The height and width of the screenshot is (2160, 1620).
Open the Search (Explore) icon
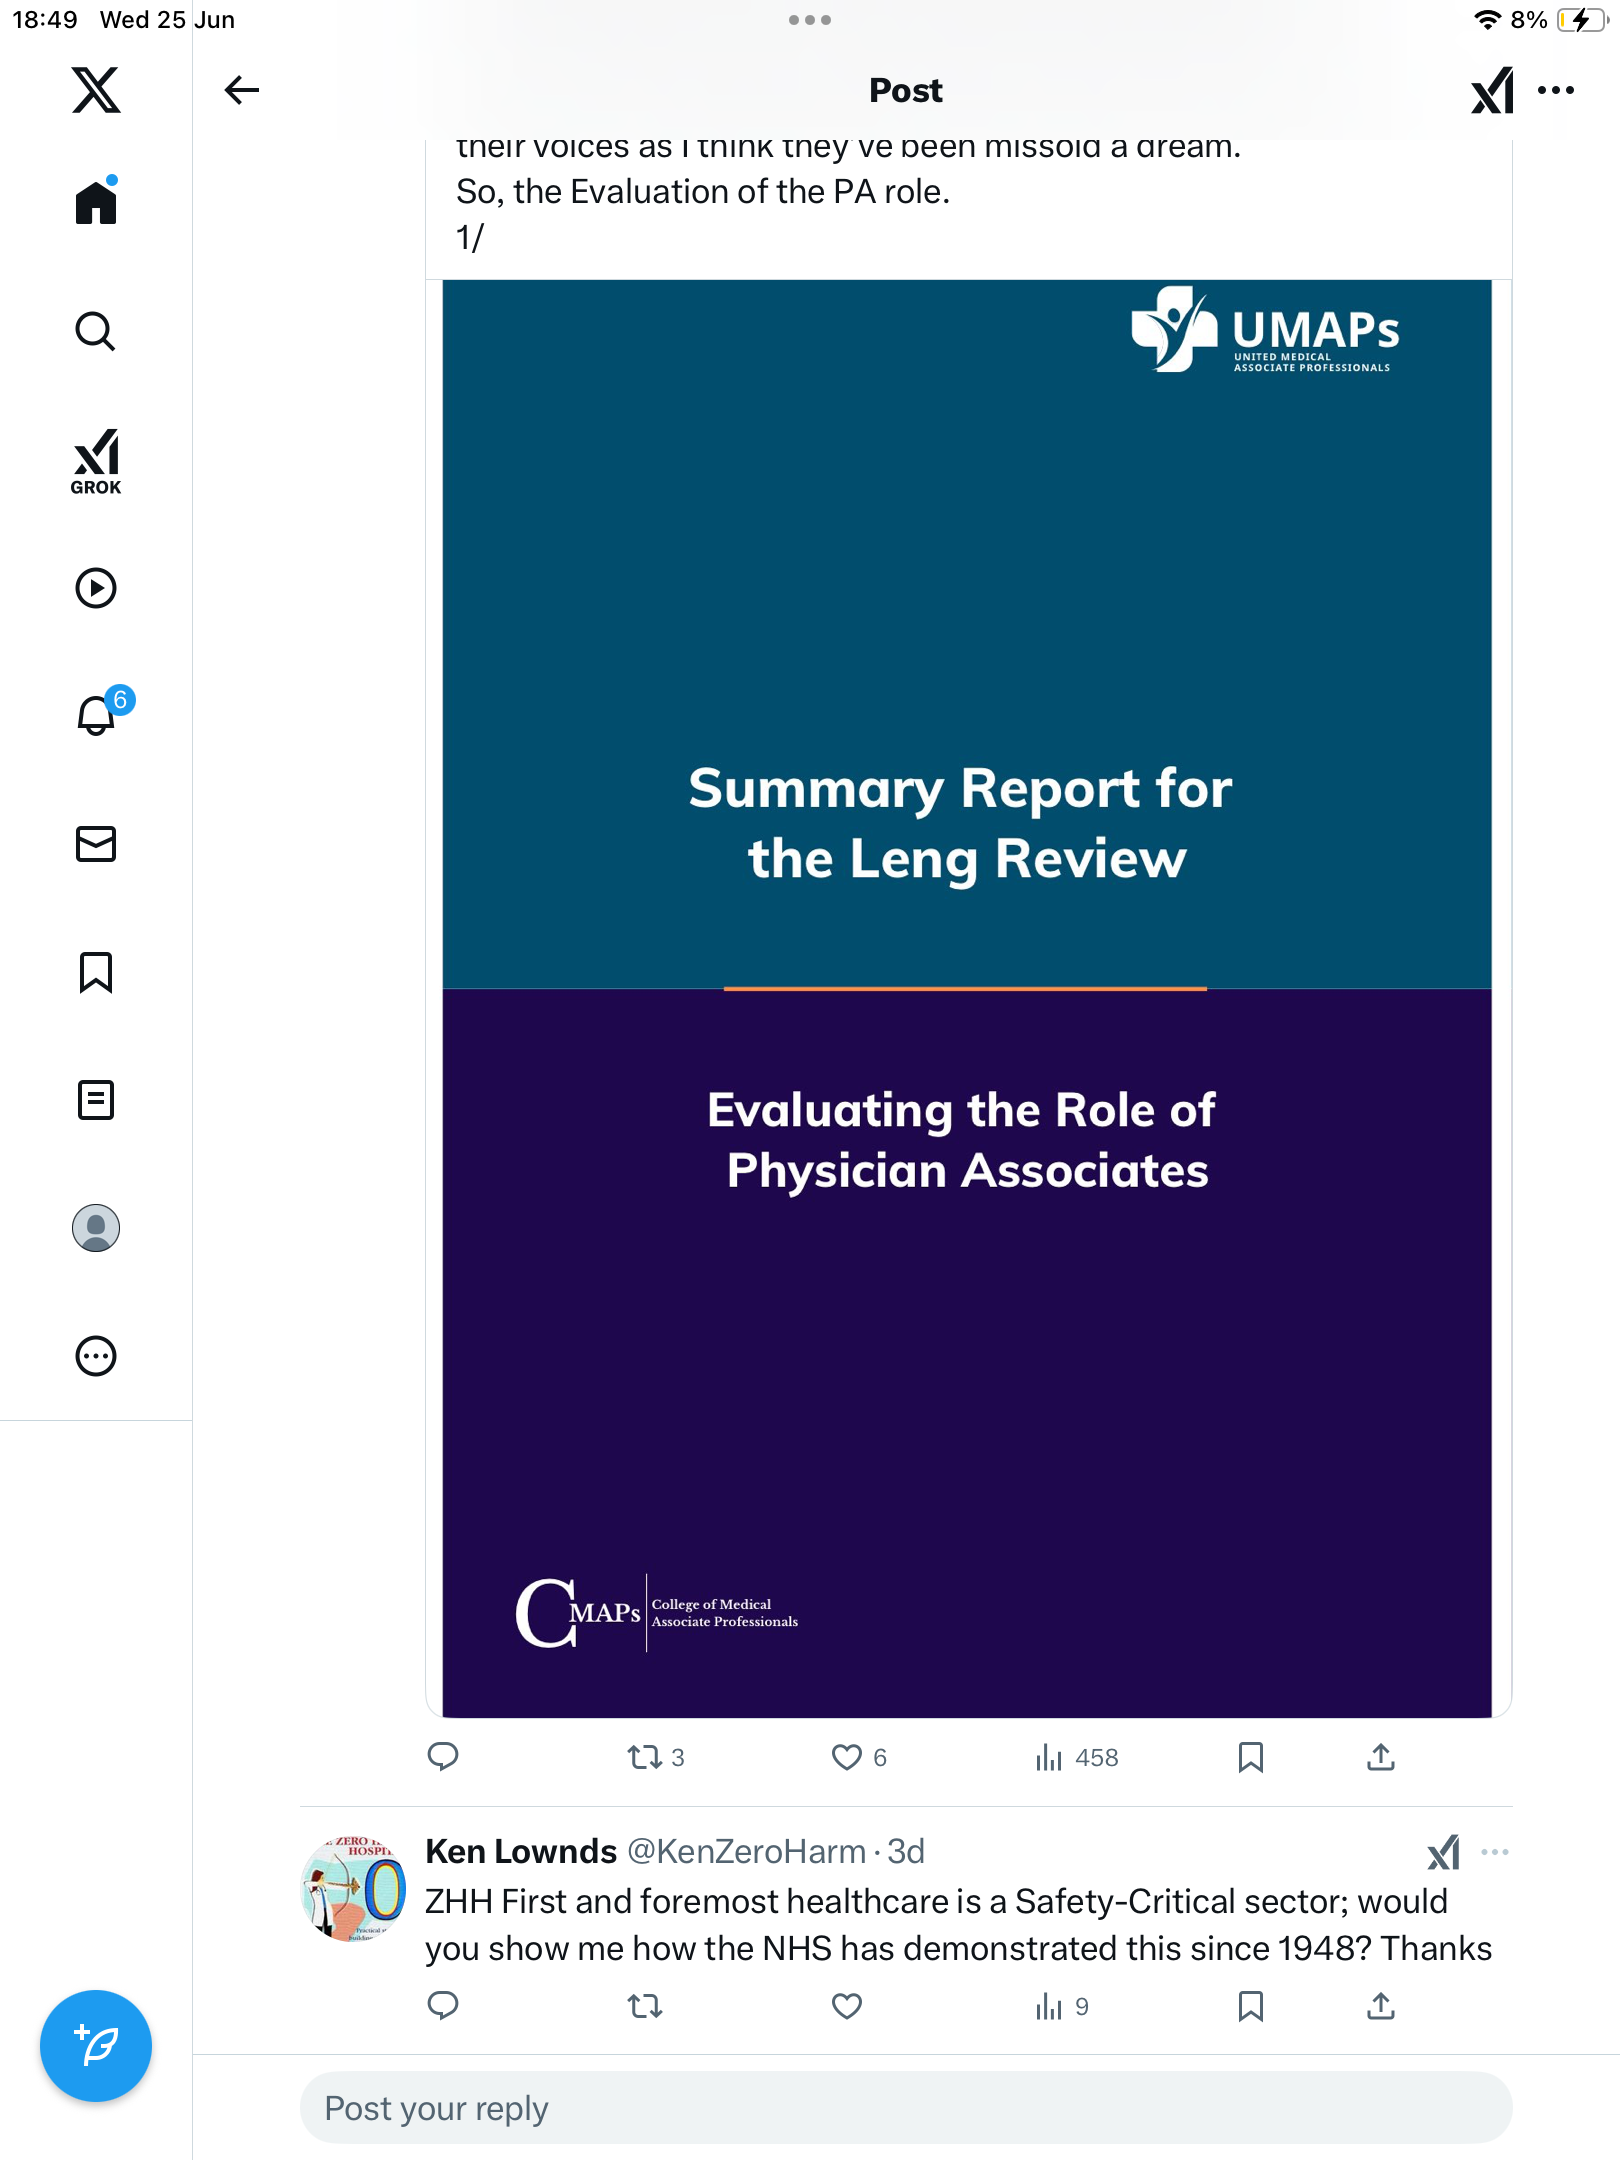(96, 331)
